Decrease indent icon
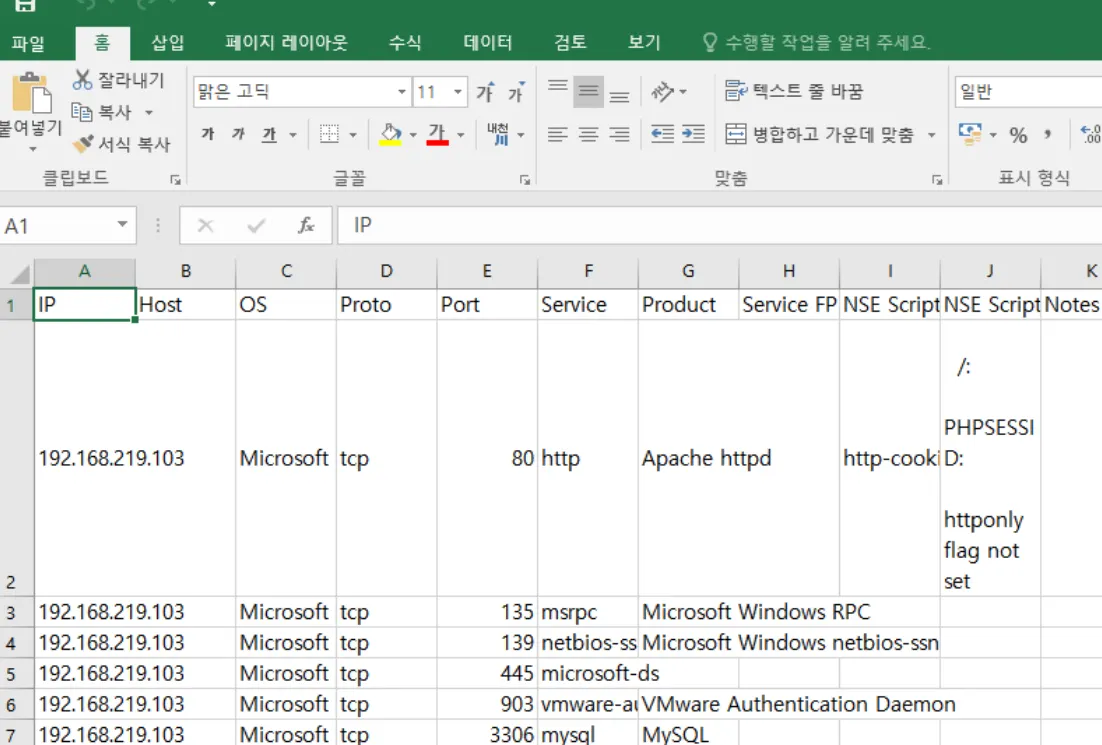The height and width of the screenshot is (745, 1102). tap(662, 134)
